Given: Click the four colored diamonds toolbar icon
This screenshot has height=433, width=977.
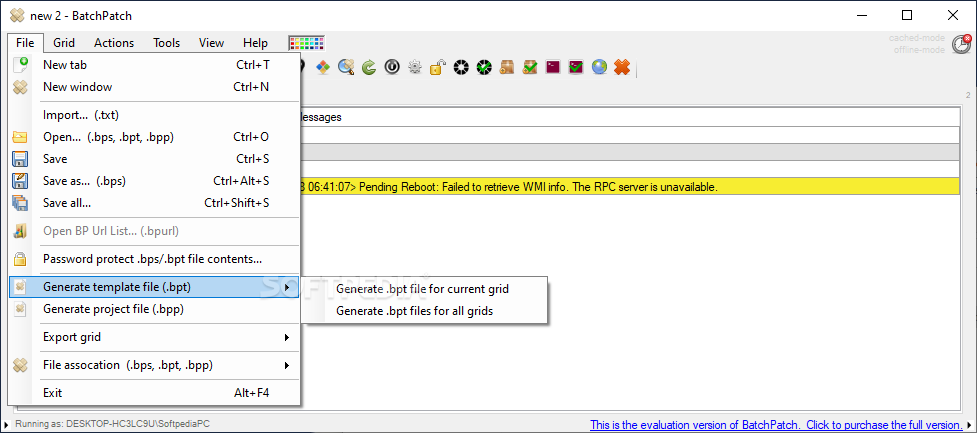Looking at the screenshot, I should pyautogui.click(x=323, y=67).
